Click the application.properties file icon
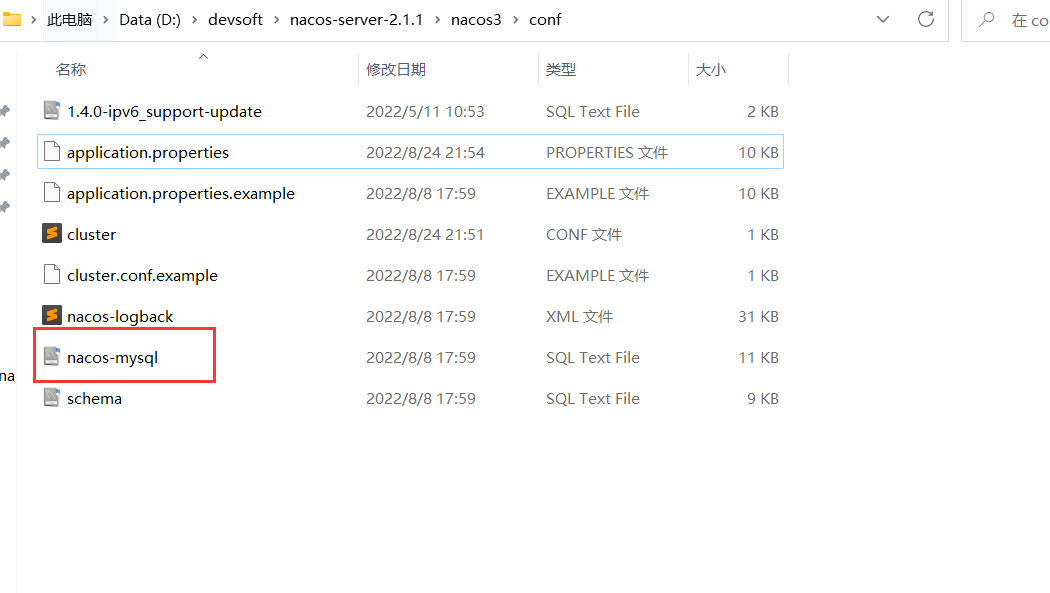Screen dimensions: 1050x593 (52, 152)
